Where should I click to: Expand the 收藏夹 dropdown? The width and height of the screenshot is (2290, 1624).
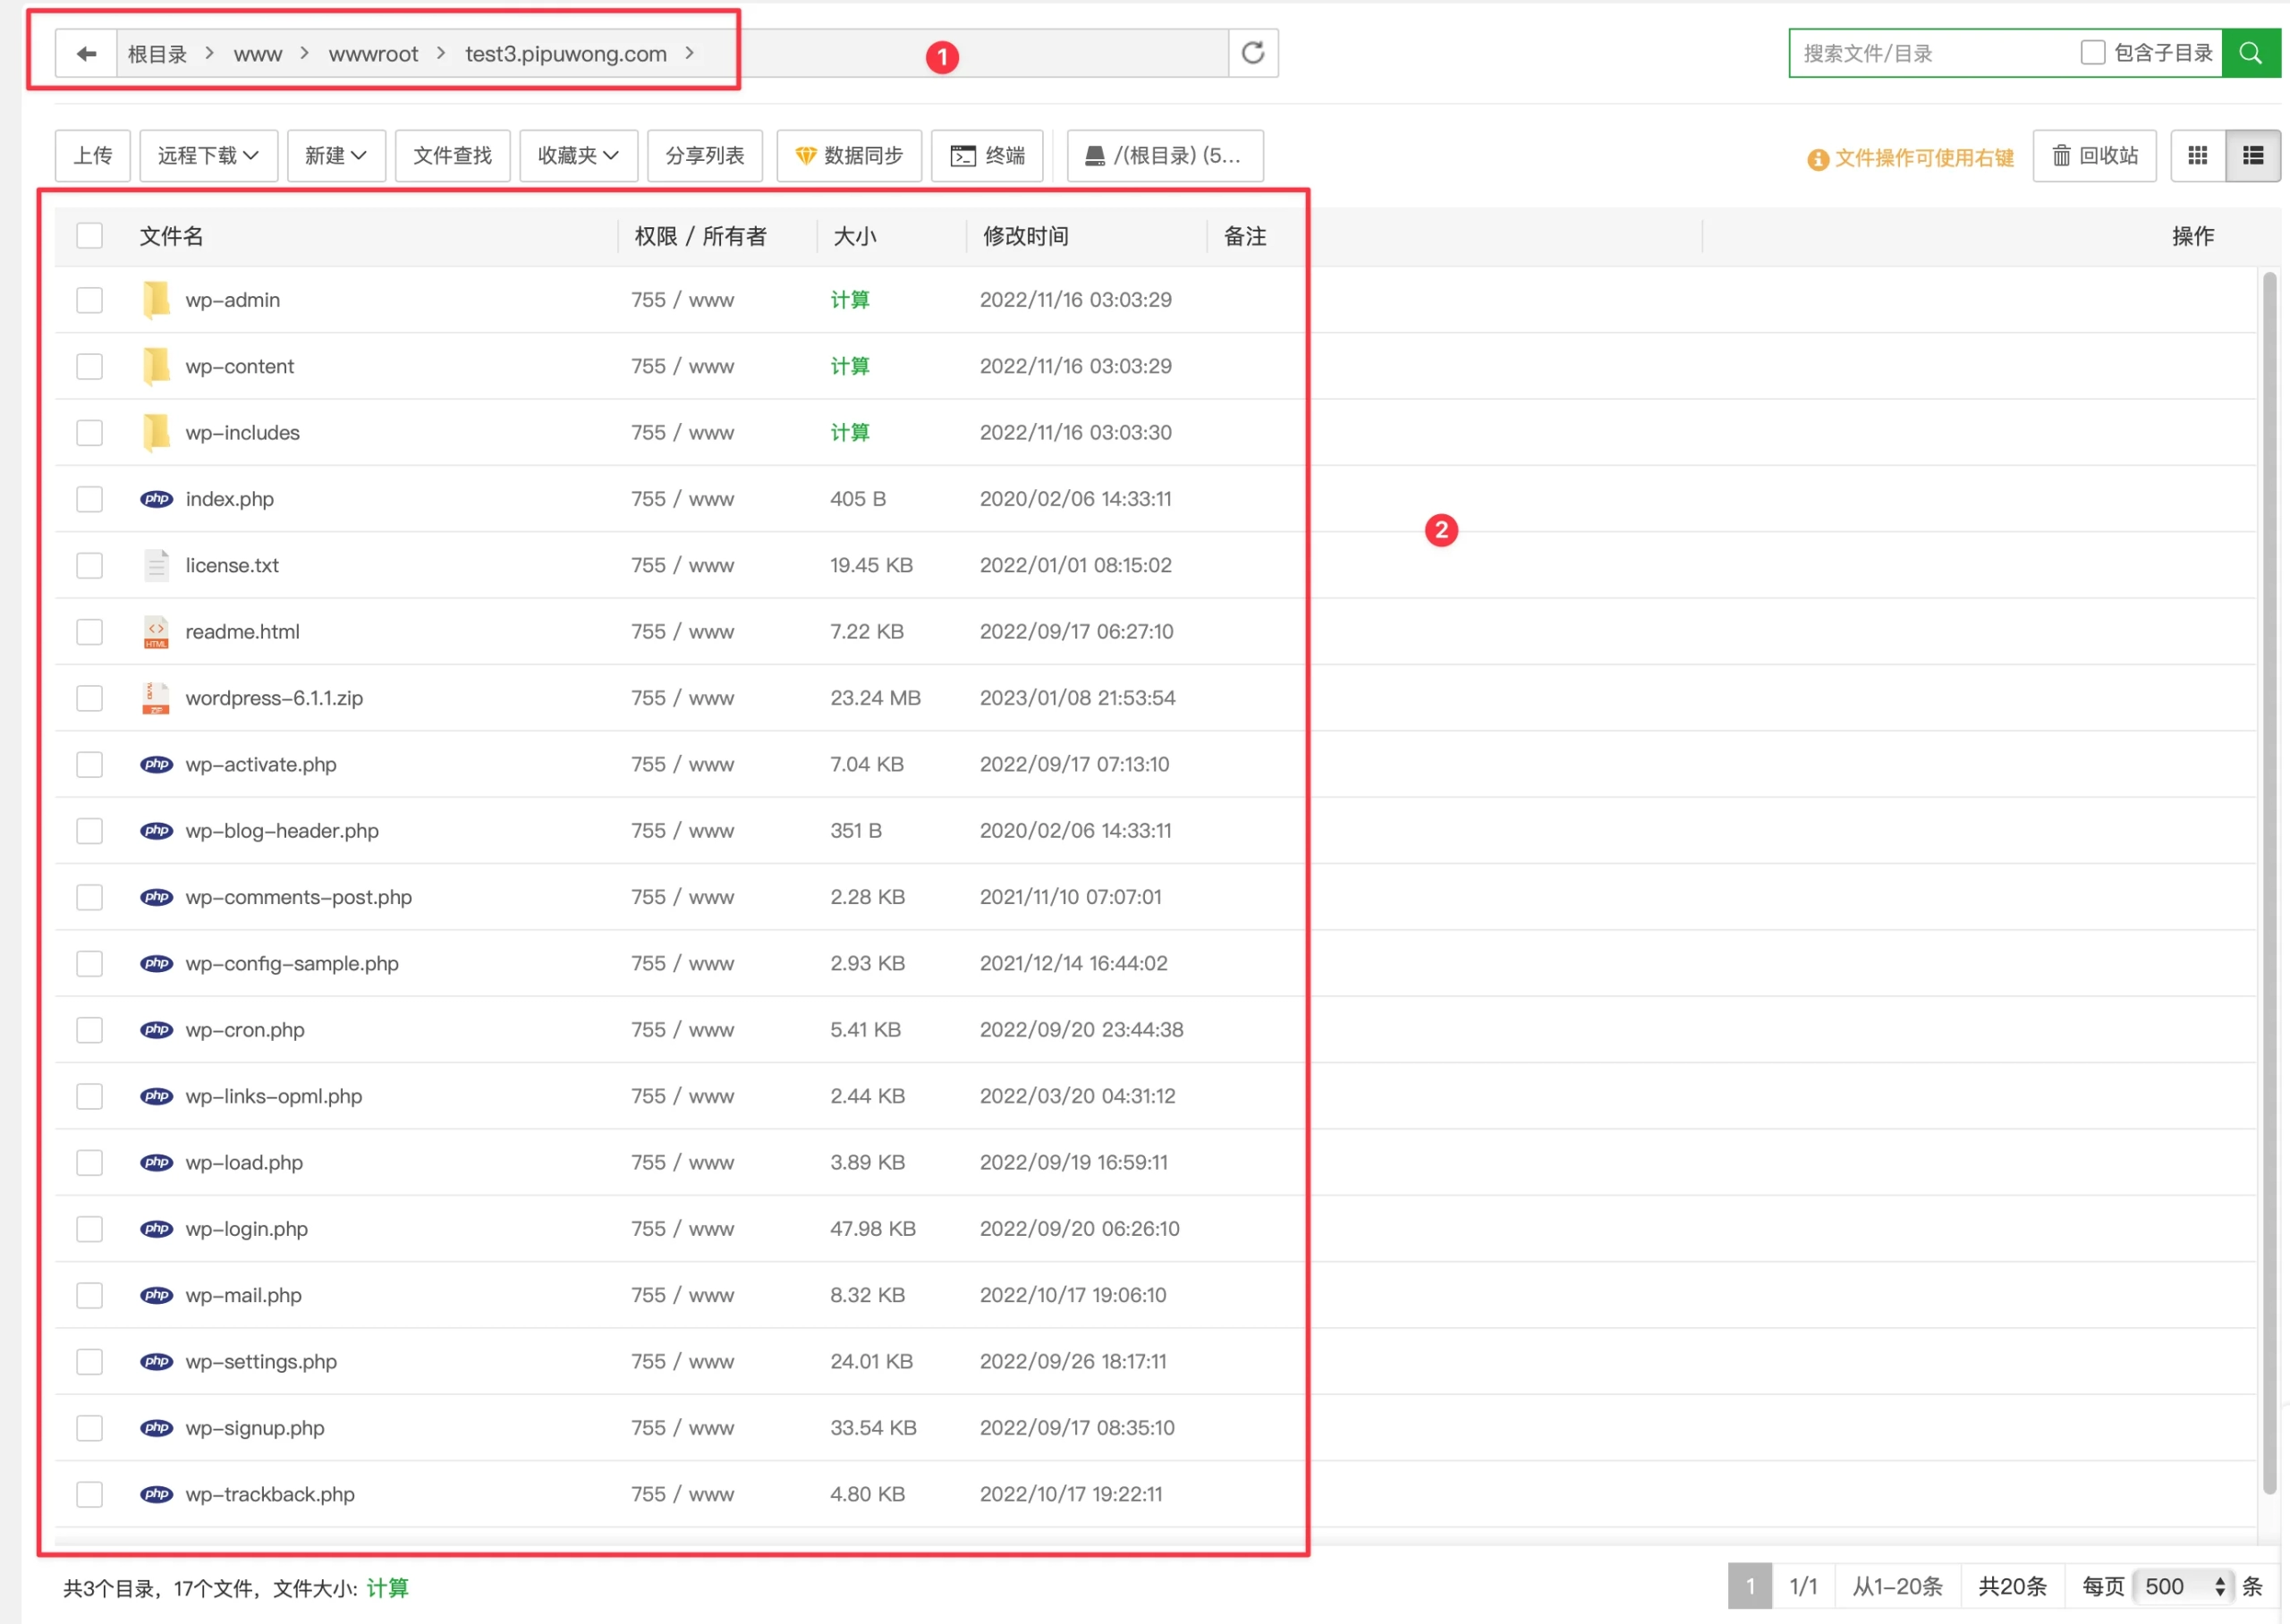(578, 155)
